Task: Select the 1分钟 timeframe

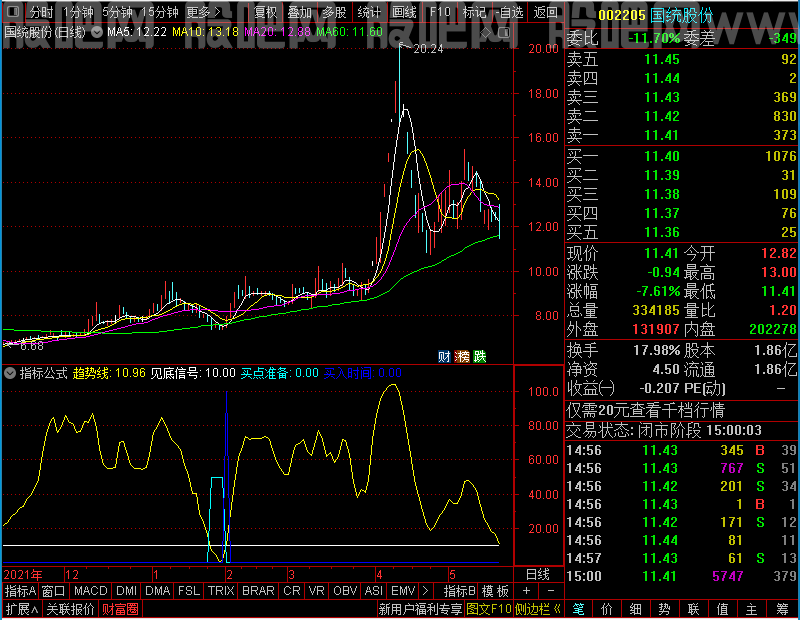Action: tap(78, 12)
